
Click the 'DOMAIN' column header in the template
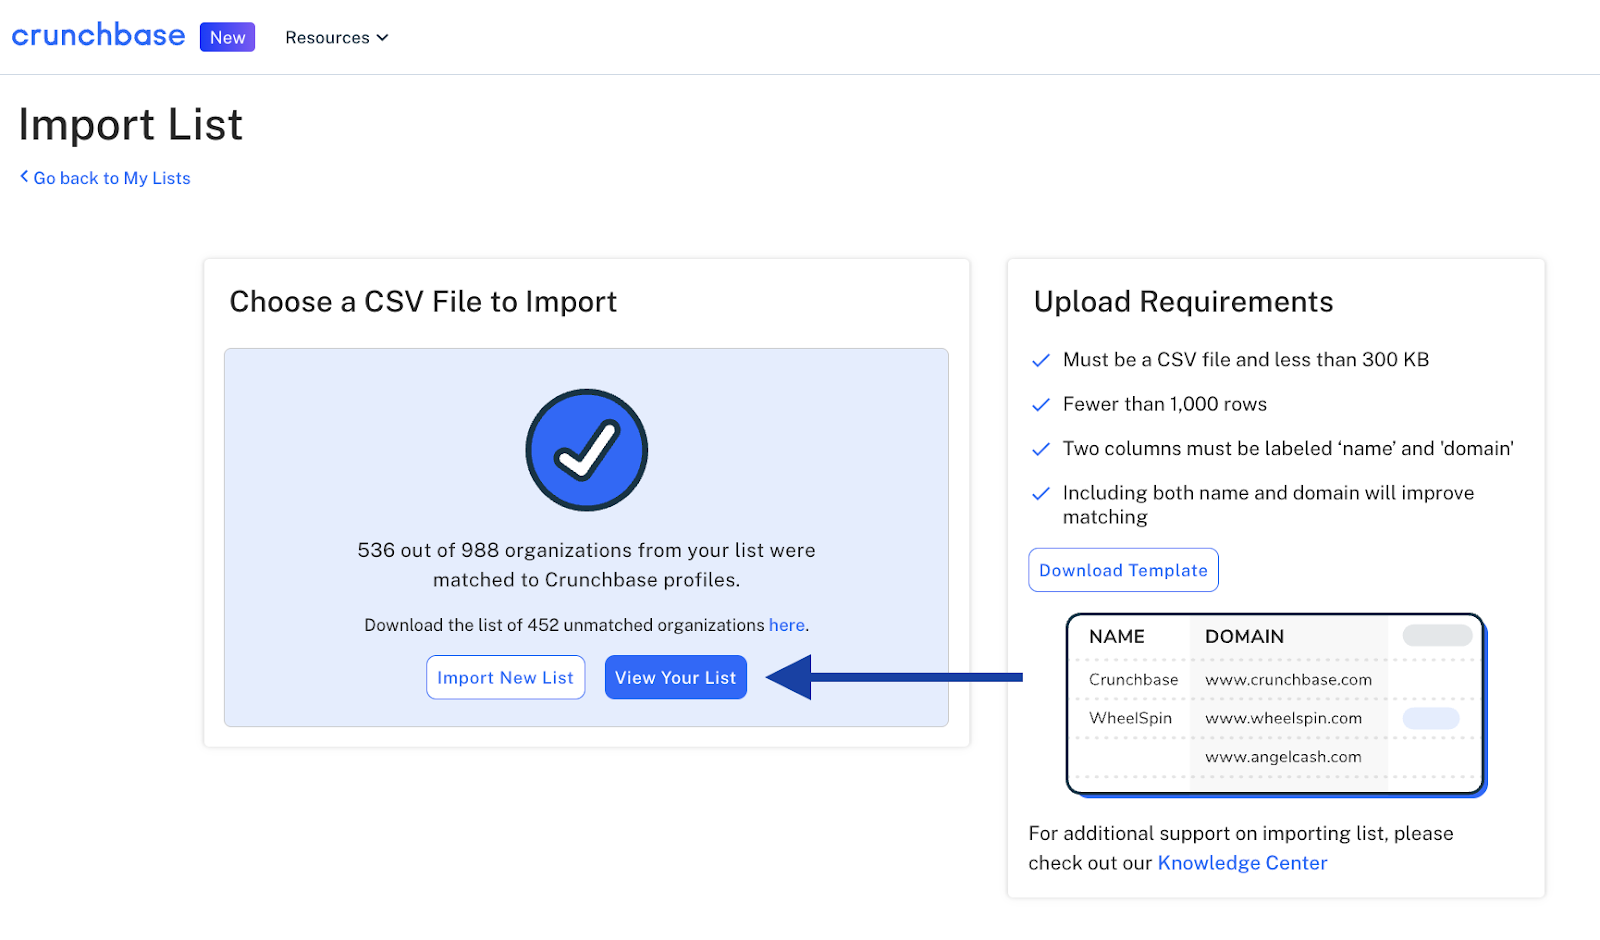pos(1244,637)
